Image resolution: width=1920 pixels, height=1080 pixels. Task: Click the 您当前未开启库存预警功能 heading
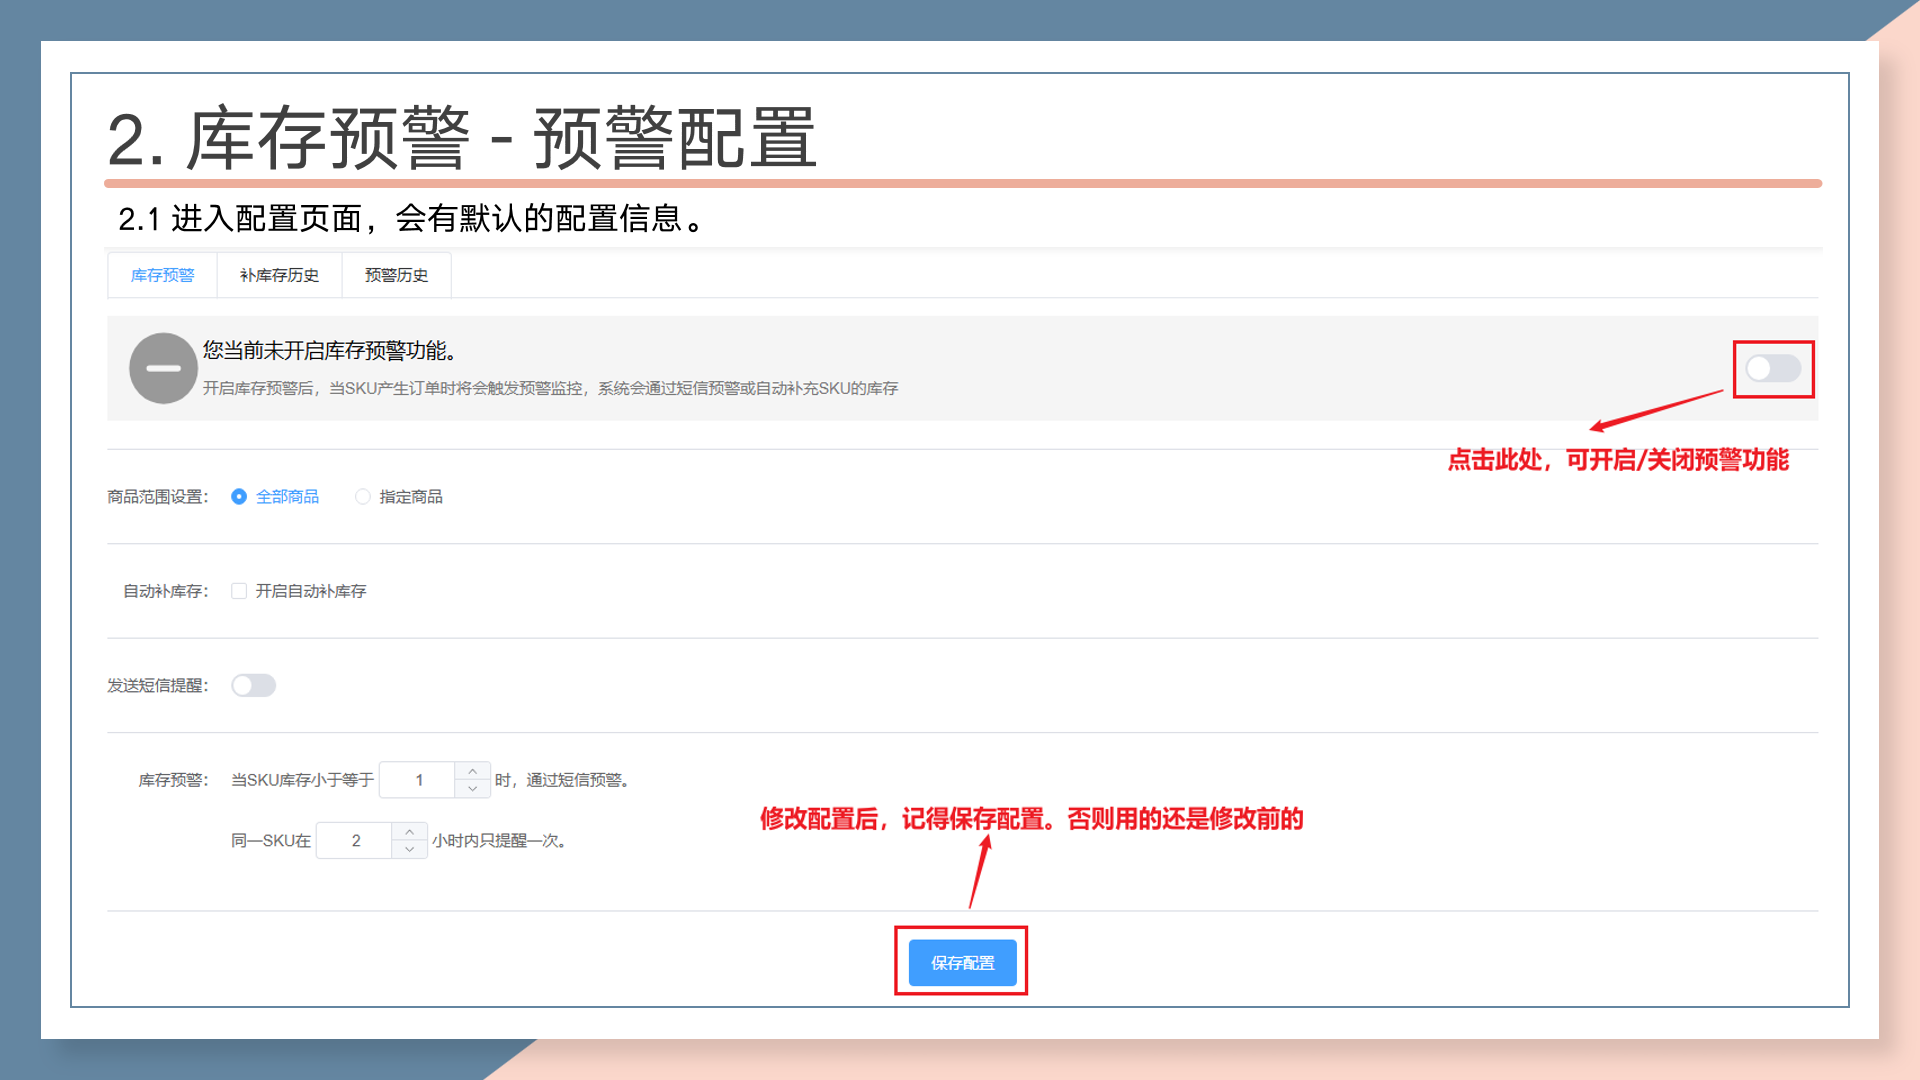tap(330, 351)
